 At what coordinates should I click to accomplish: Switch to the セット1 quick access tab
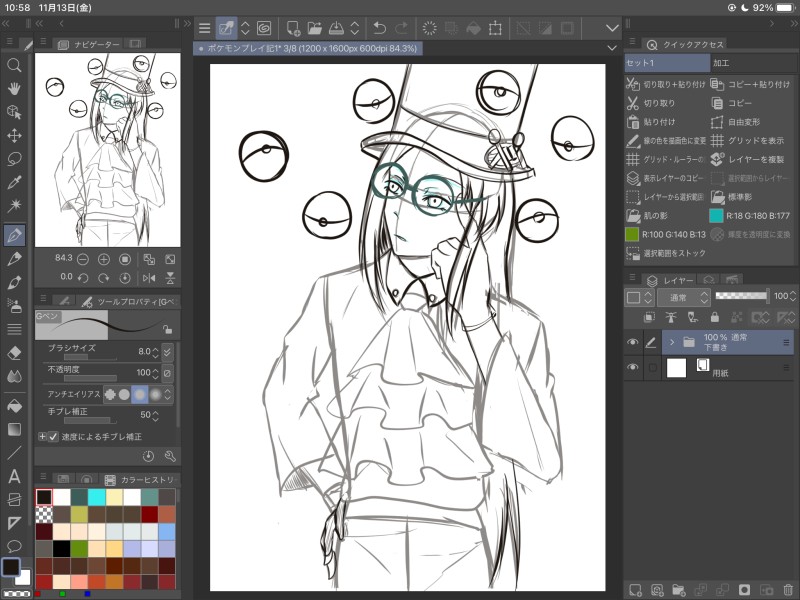[x=667, y=63]
